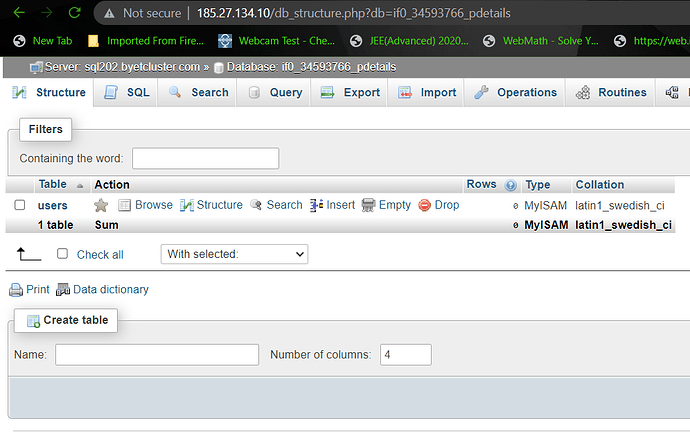Screen dimensions: 690x440
Task: Sort by the Table column header
Action: (52, 185)
